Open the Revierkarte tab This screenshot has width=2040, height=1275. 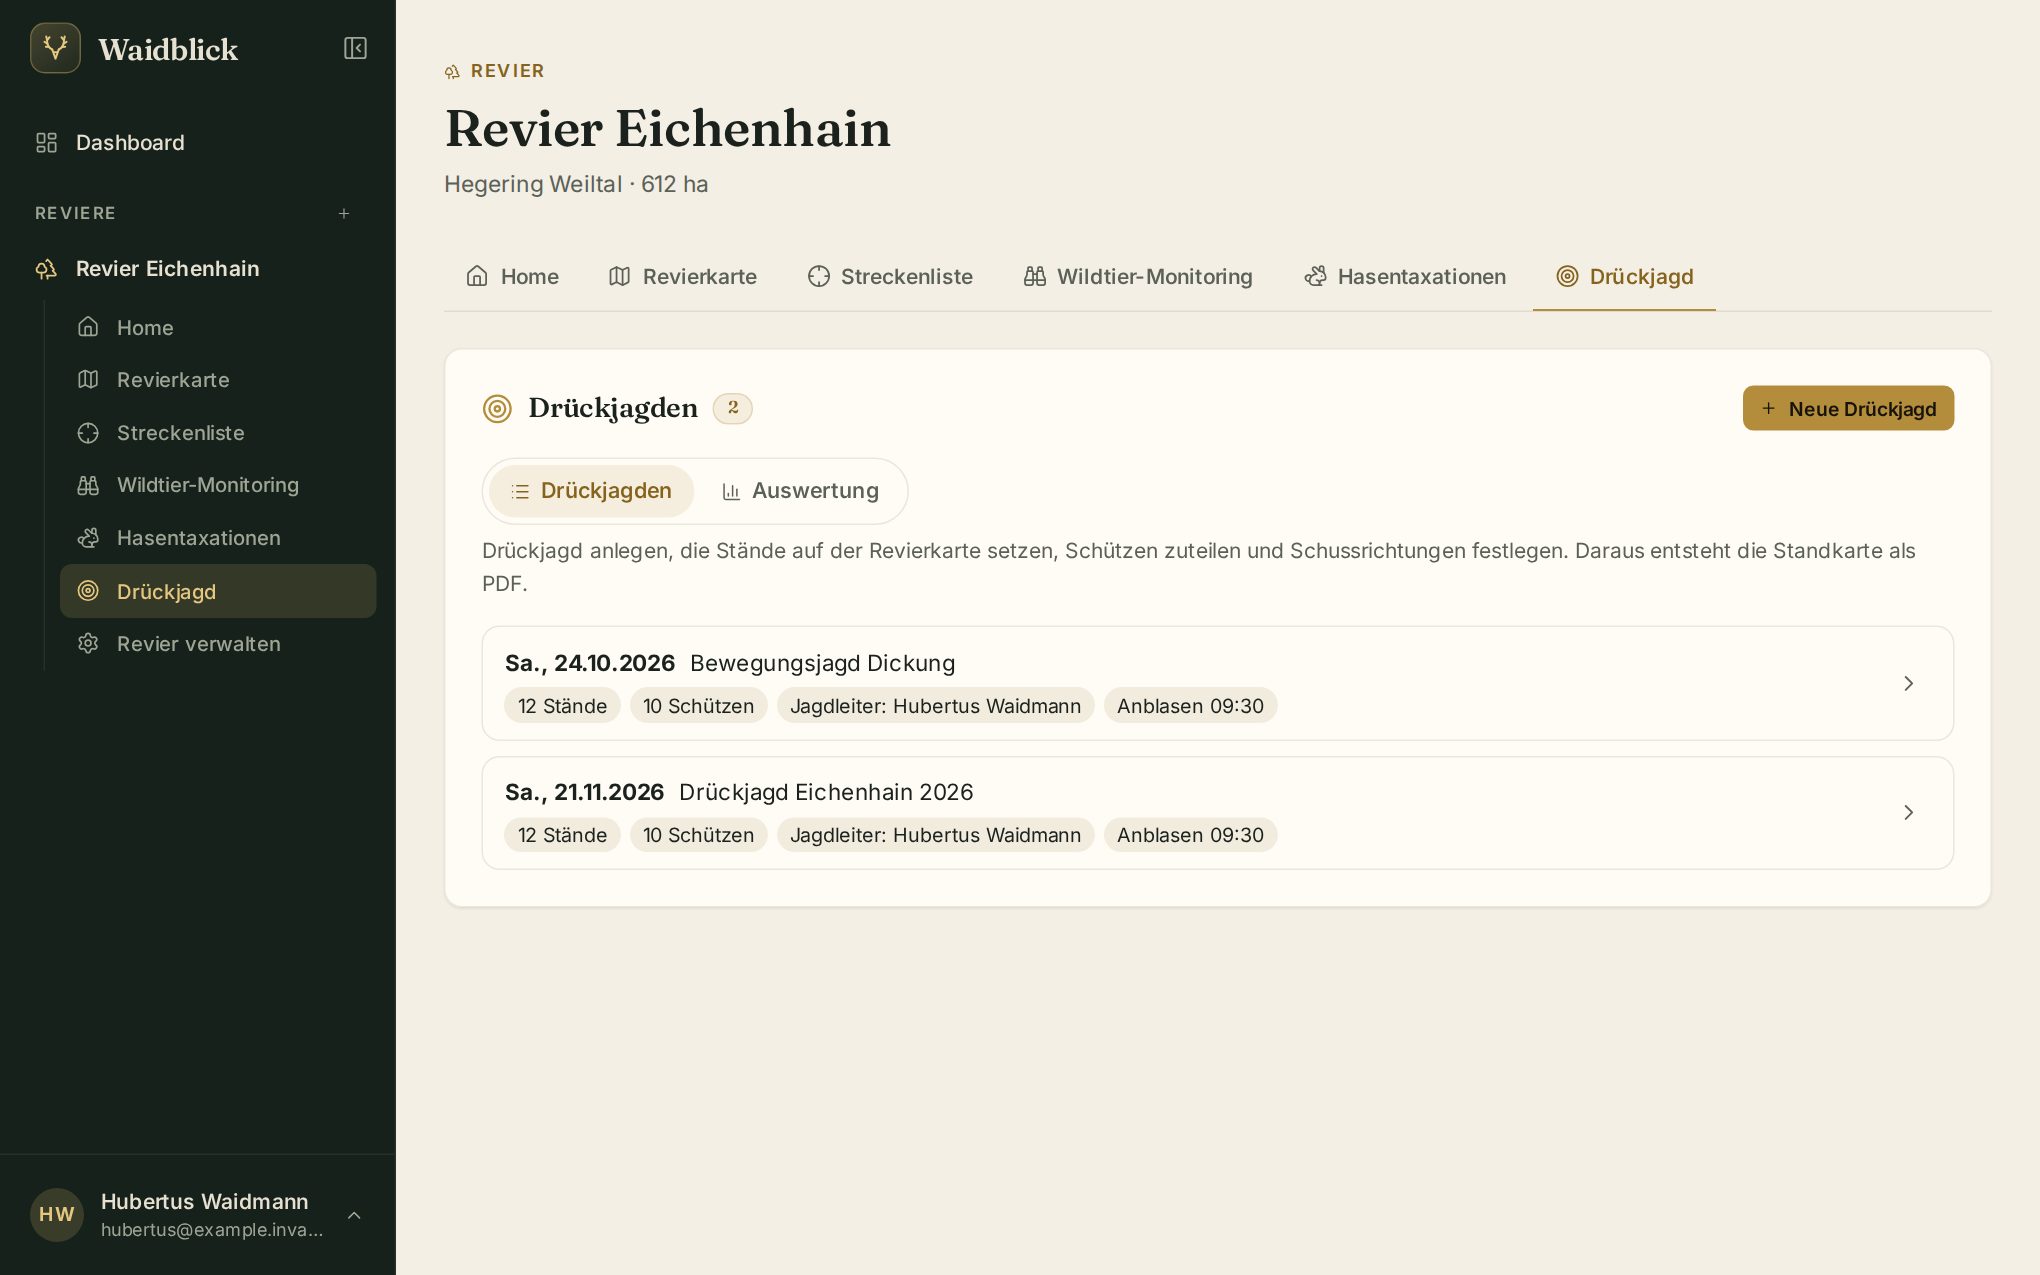683,277
